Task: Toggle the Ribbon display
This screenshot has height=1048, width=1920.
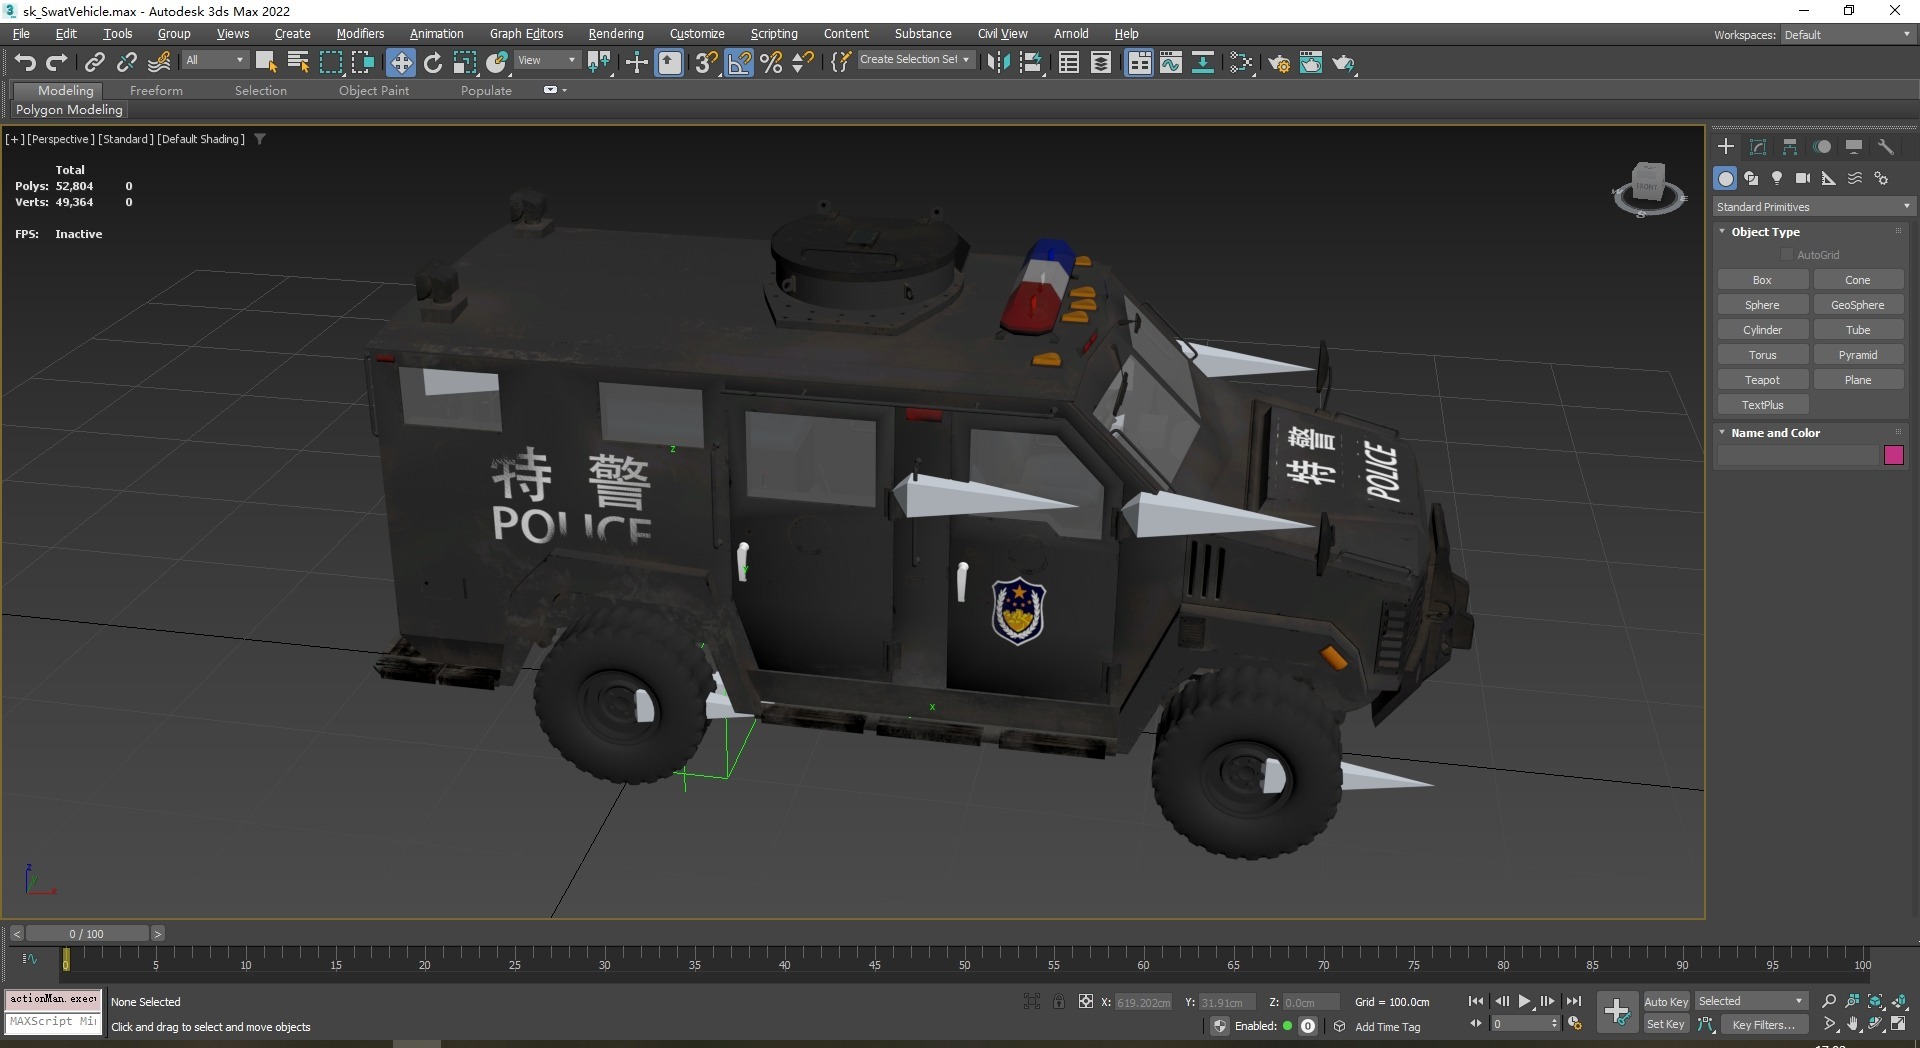Action: 1139,62
